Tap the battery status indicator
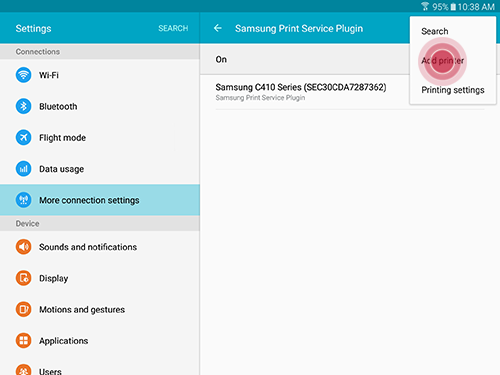Image resolution: width=500 pixels, height=375 pixels. click(453, 7)
